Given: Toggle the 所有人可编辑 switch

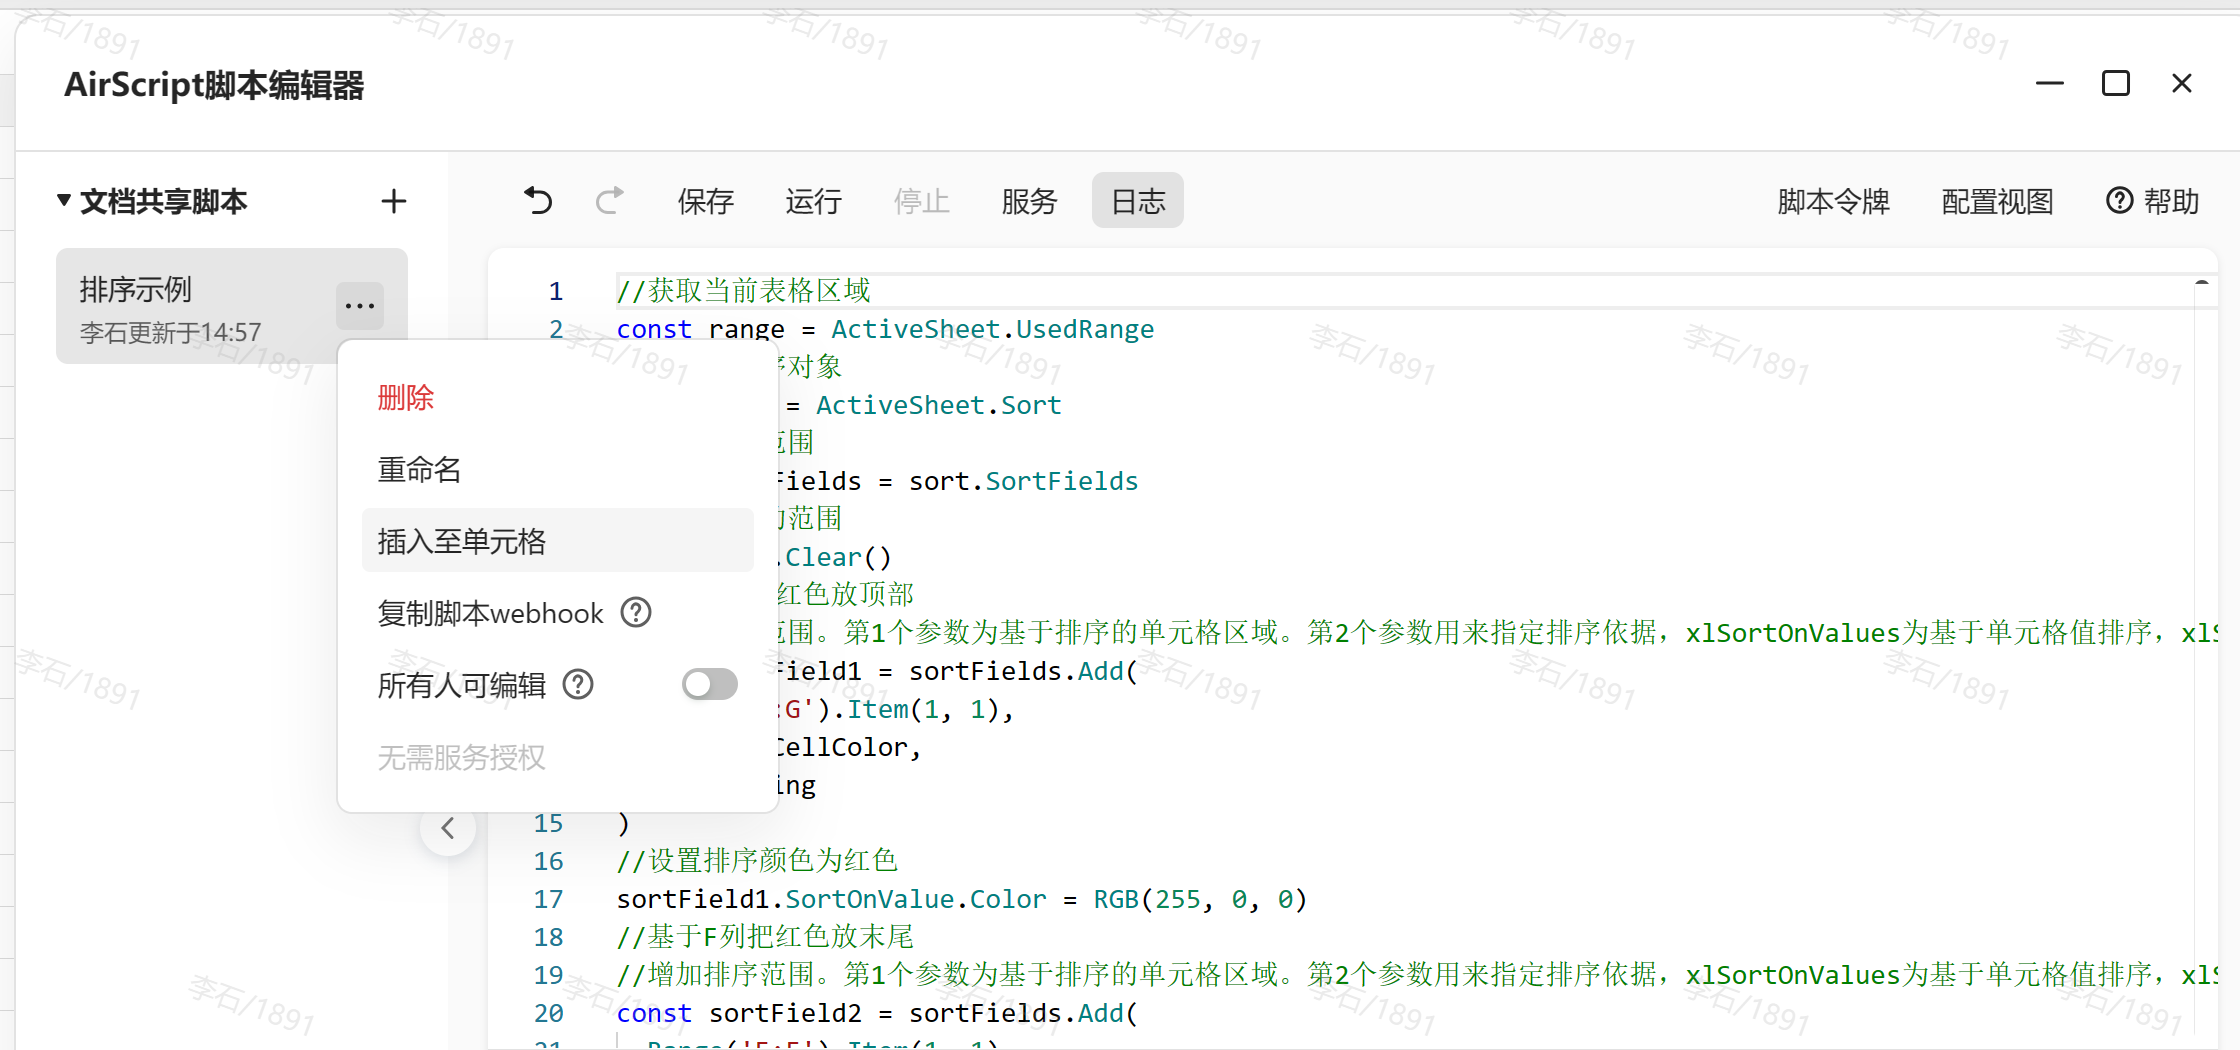Looking at the screenshot, I should (710, 684).
